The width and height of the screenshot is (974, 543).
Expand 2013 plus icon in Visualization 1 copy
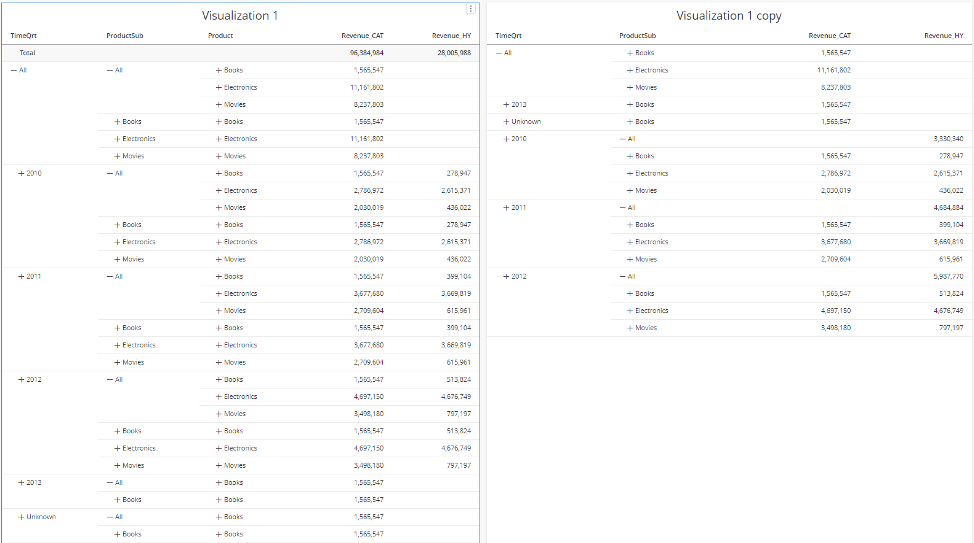tap(507, 105)
